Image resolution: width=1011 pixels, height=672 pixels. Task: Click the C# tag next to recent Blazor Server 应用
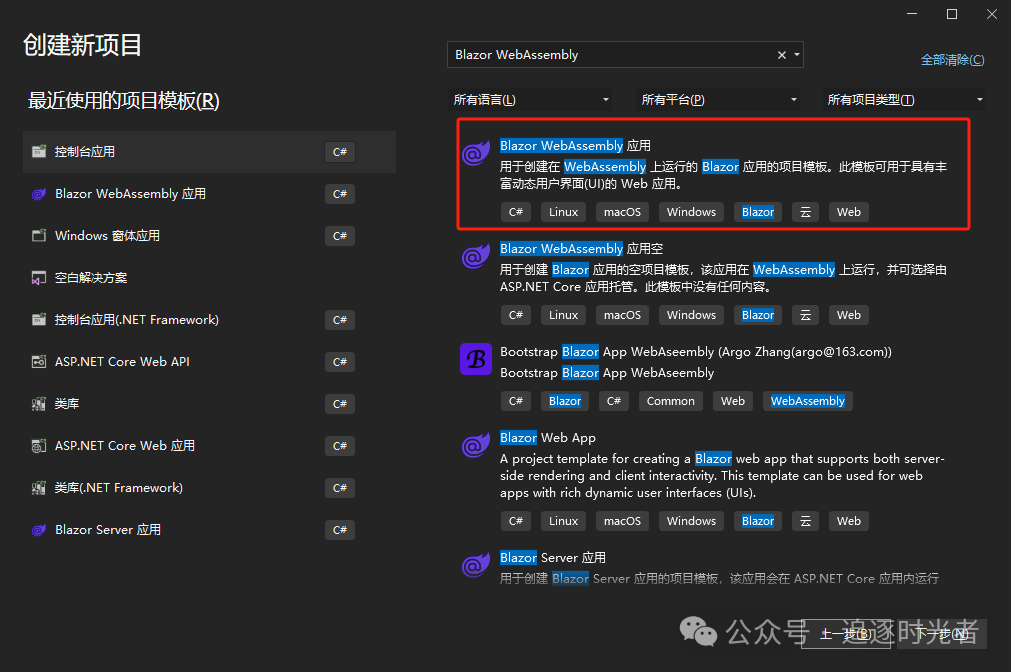click(x=340, y=530)
